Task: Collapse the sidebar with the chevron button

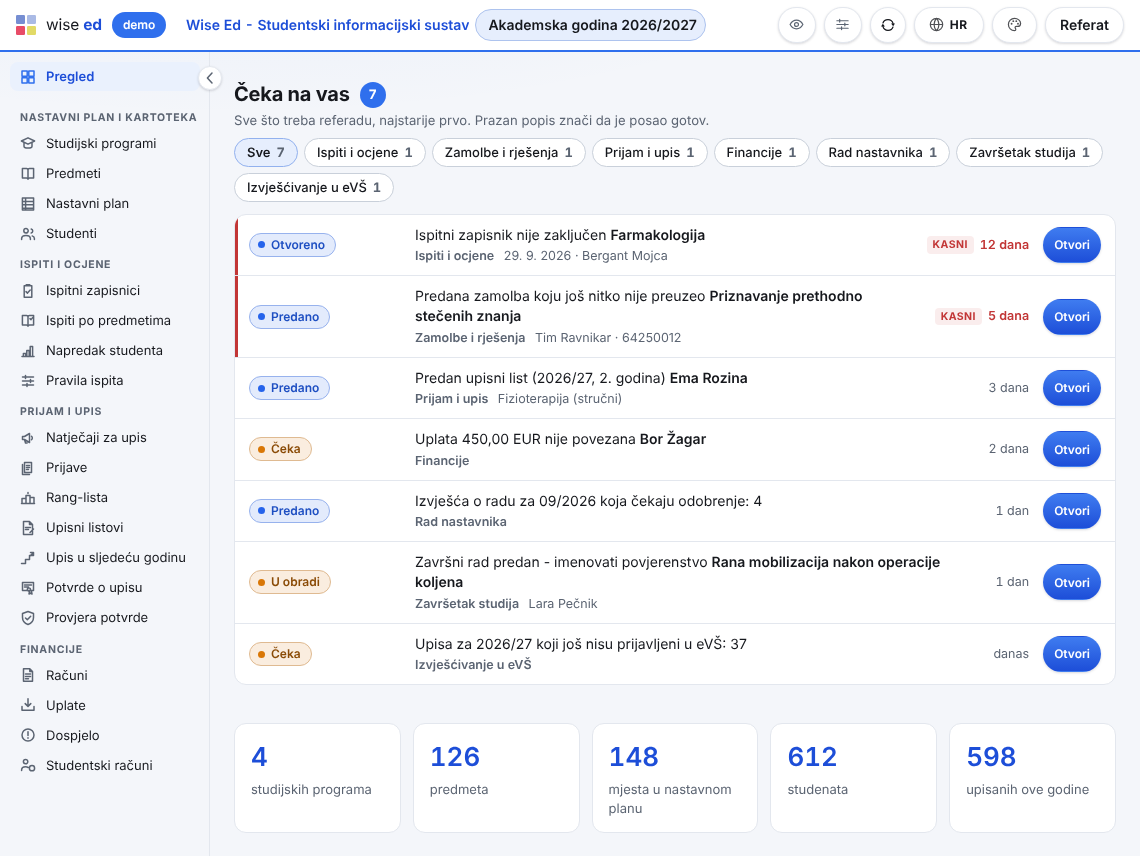Action: [209, 78]
